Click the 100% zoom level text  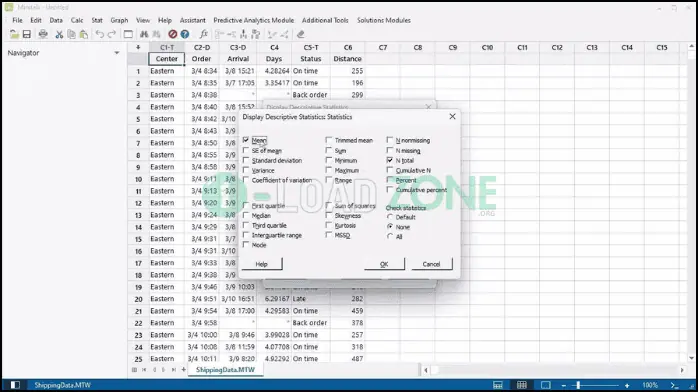(650, 385)
